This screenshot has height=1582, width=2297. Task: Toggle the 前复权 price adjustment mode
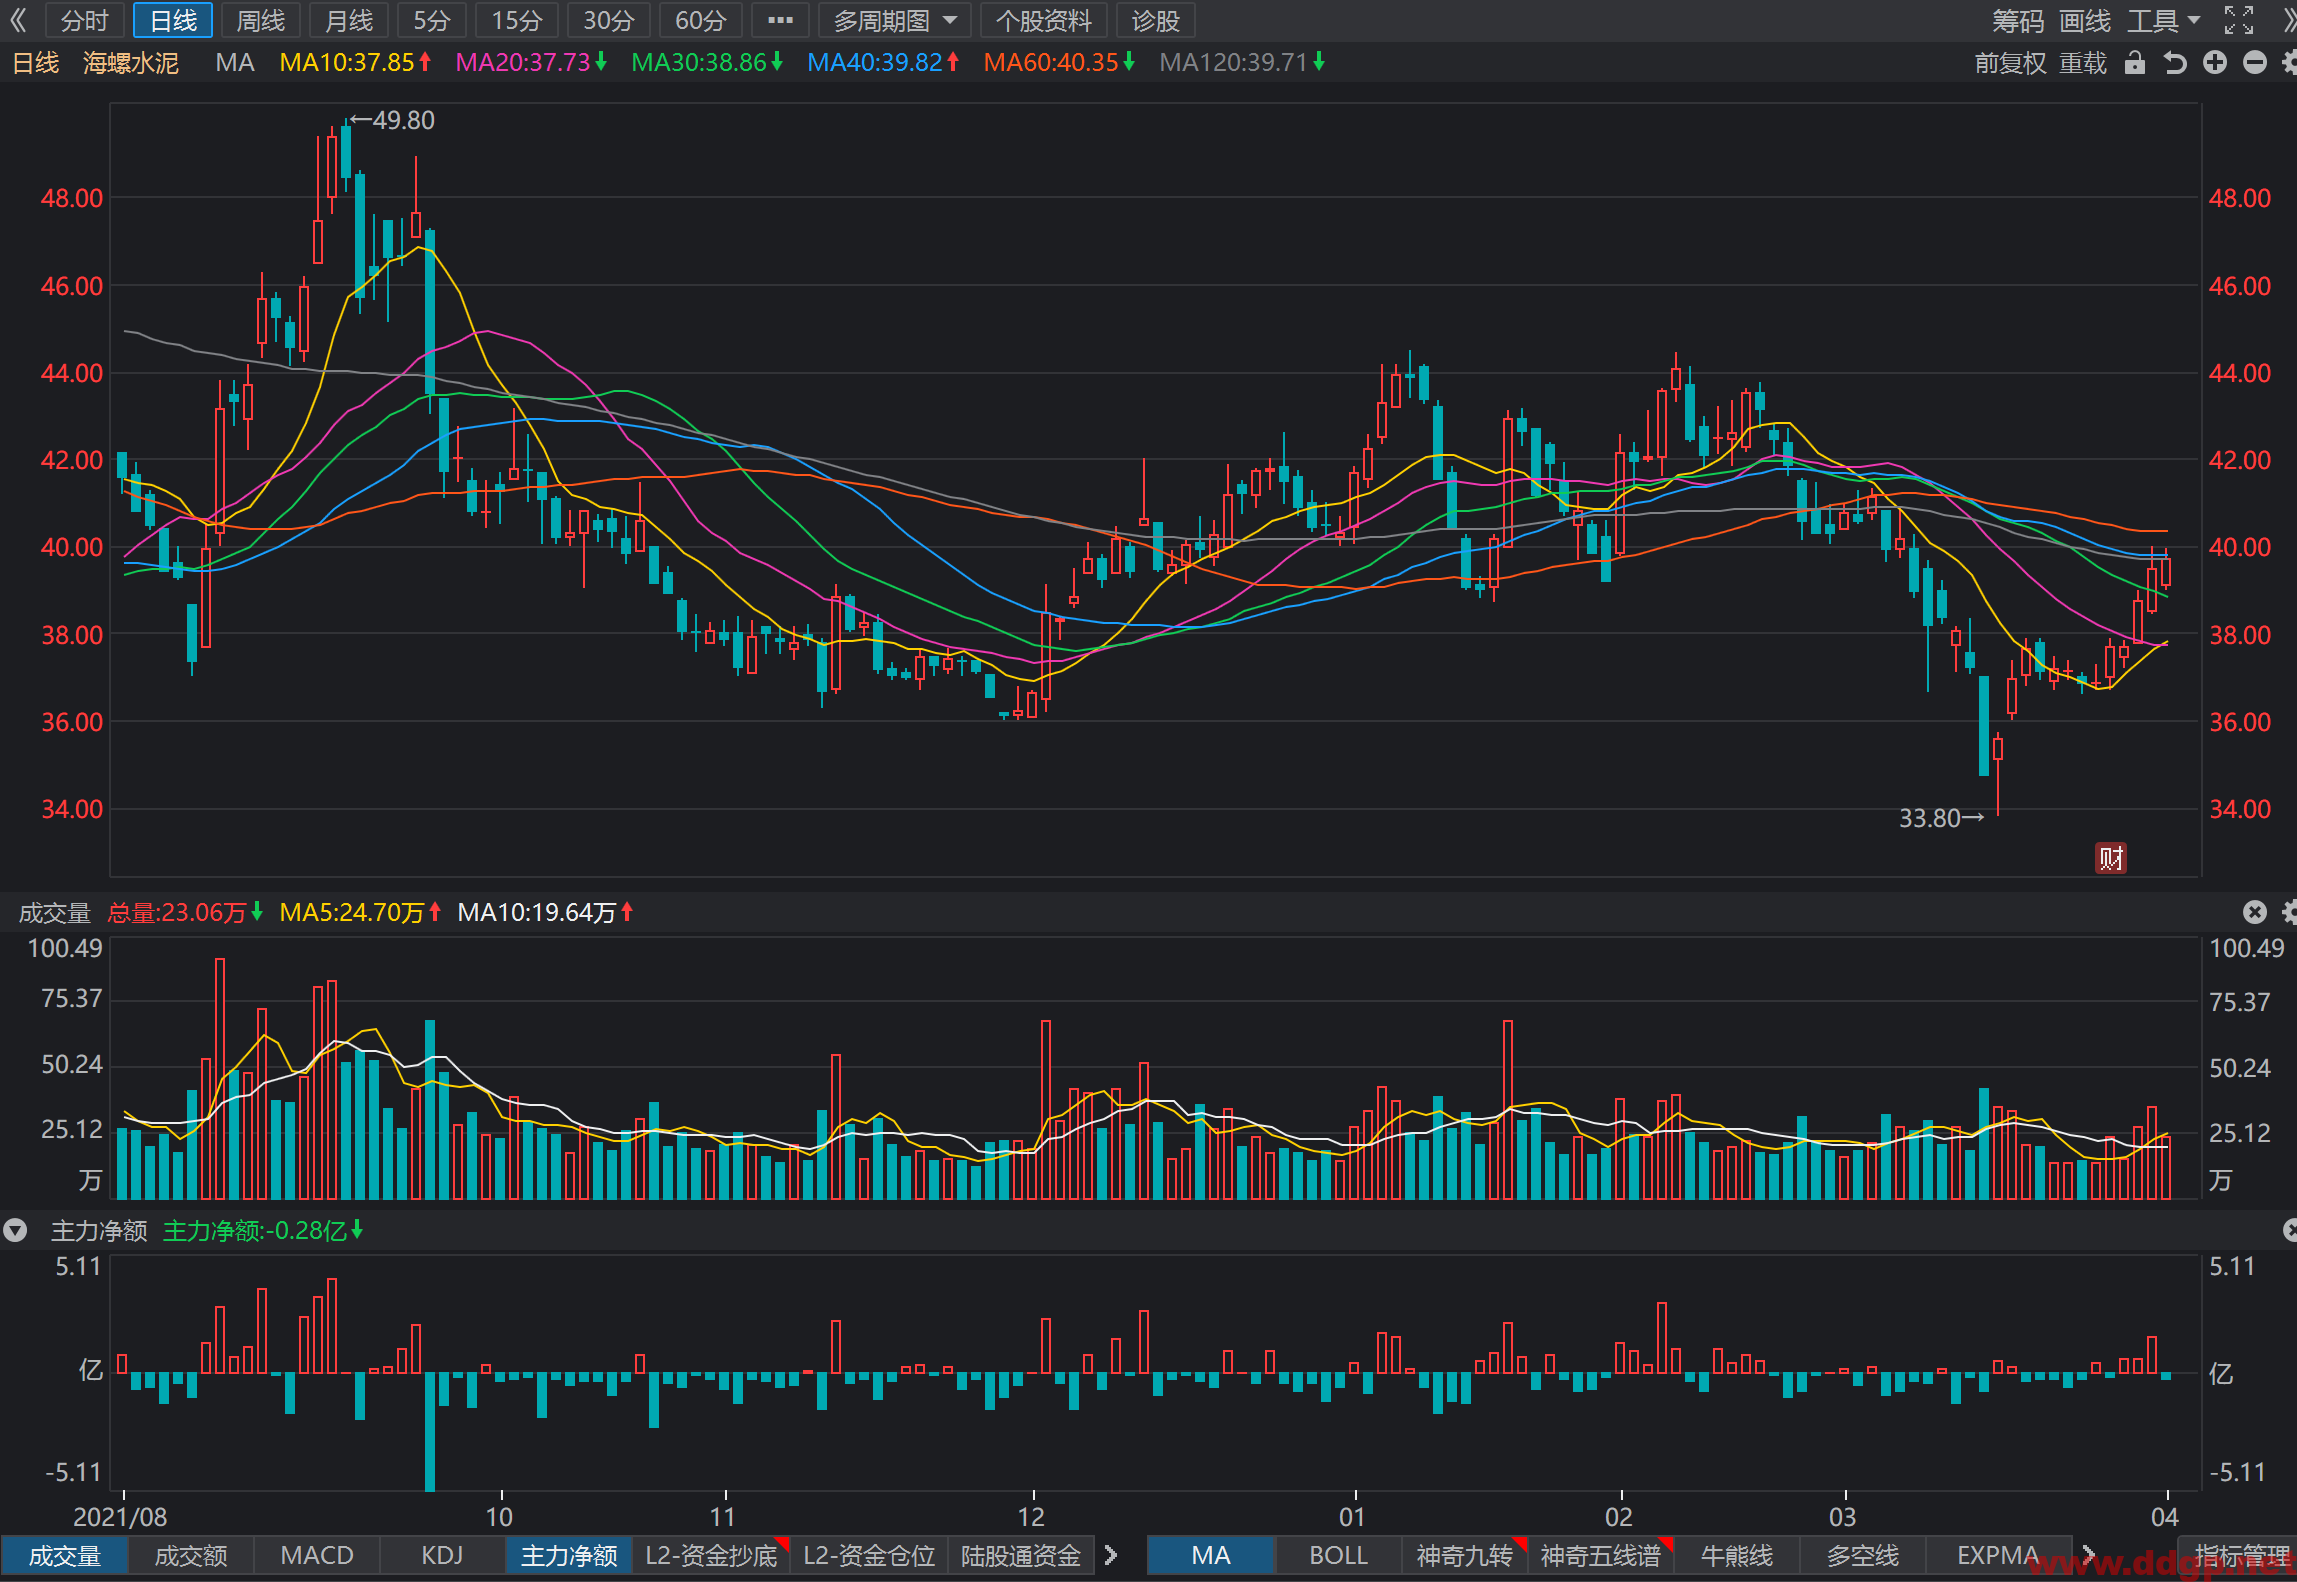2010,63
